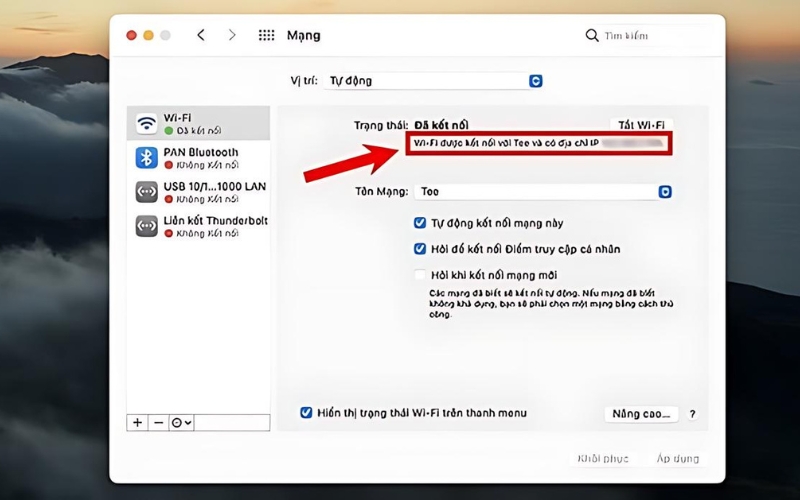Viewport: 800px width, 500px height.
Task: Open the service action menu
Action: point(181,422)
